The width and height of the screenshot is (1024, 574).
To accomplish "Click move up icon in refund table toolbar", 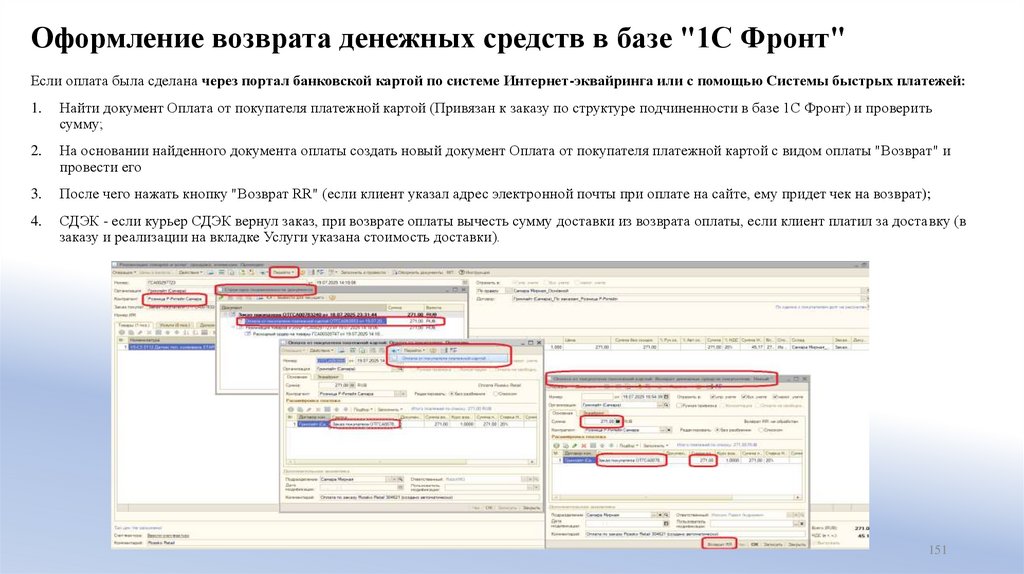I will (601, 445).
